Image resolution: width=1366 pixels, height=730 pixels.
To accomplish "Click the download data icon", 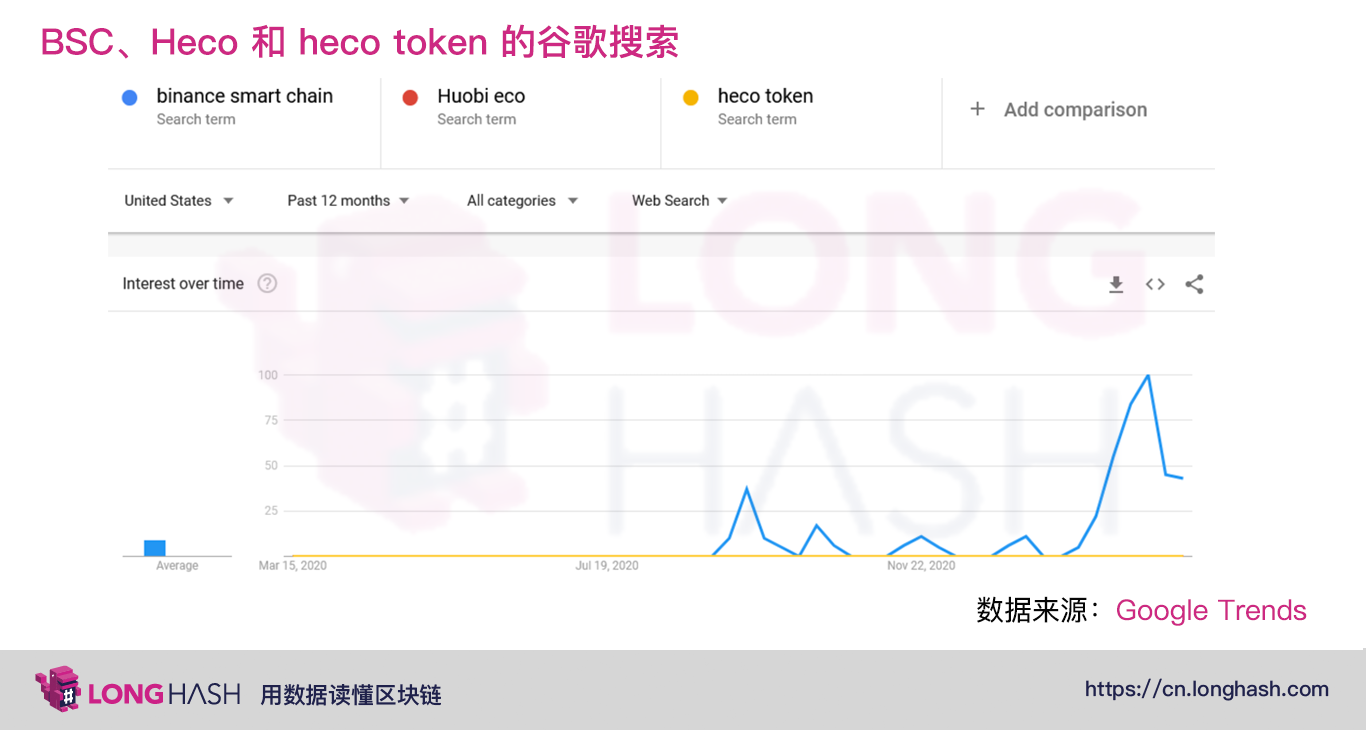I will pyautogui.click(x=1116, y=284).
